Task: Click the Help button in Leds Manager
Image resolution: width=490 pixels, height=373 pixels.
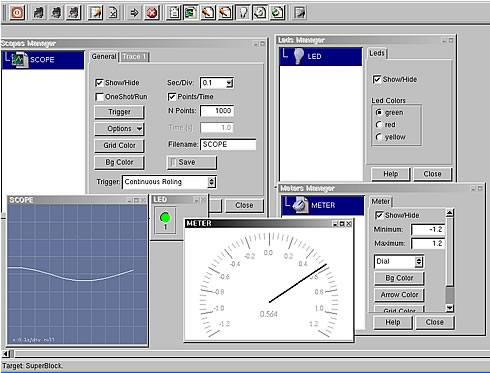Action: click(x=390, y=174)
